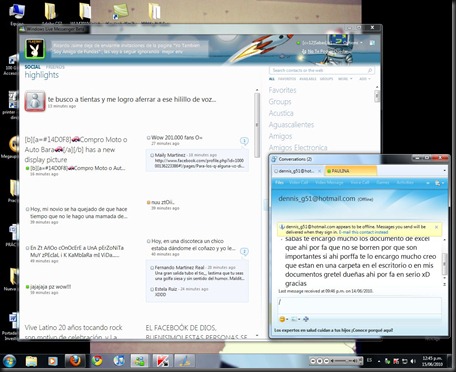Close the dennis_g51 conversation tab
The image size is (456, 372).
(x=319, y=171)
